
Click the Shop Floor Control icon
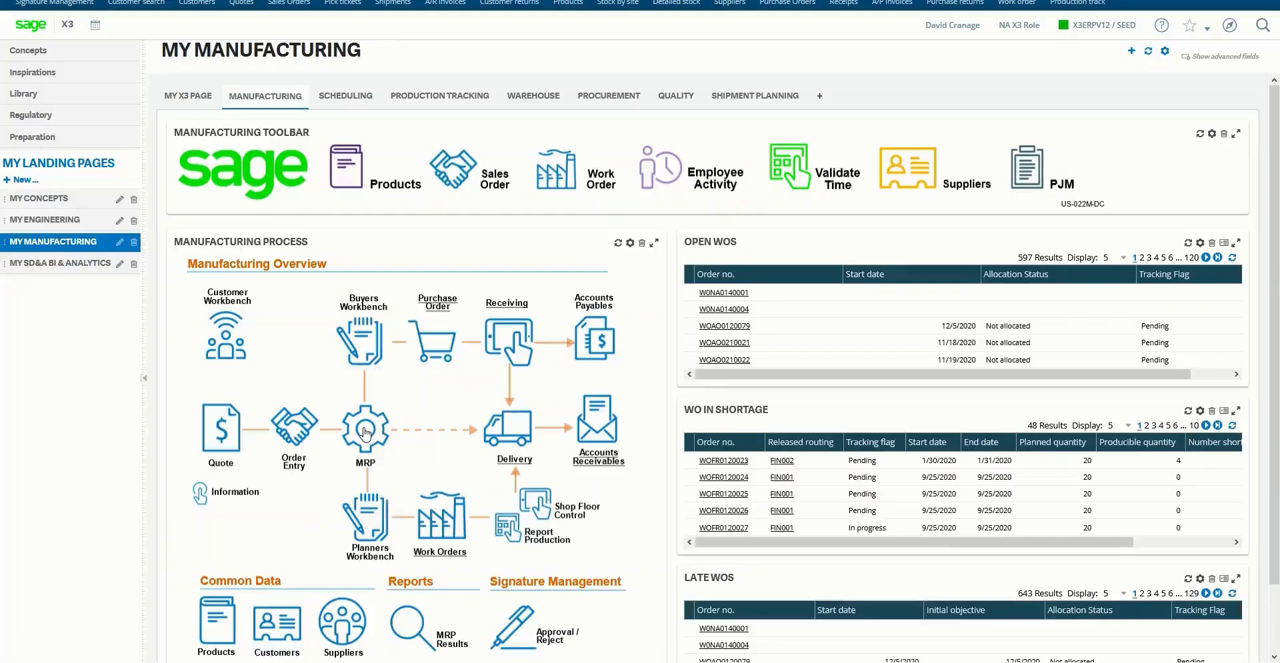pos(535,502)
